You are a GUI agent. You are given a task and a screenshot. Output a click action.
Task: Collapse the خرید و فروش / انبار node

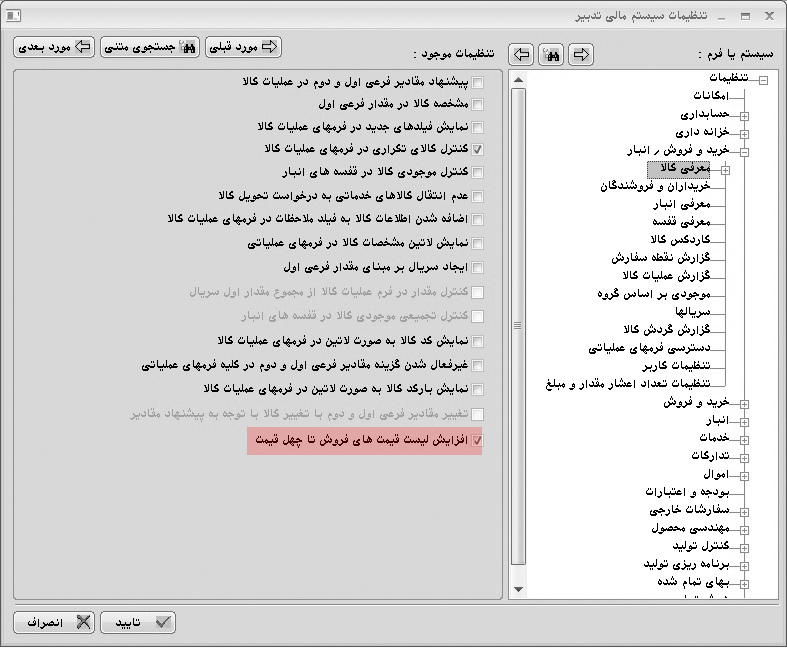(x=744, y=152)
